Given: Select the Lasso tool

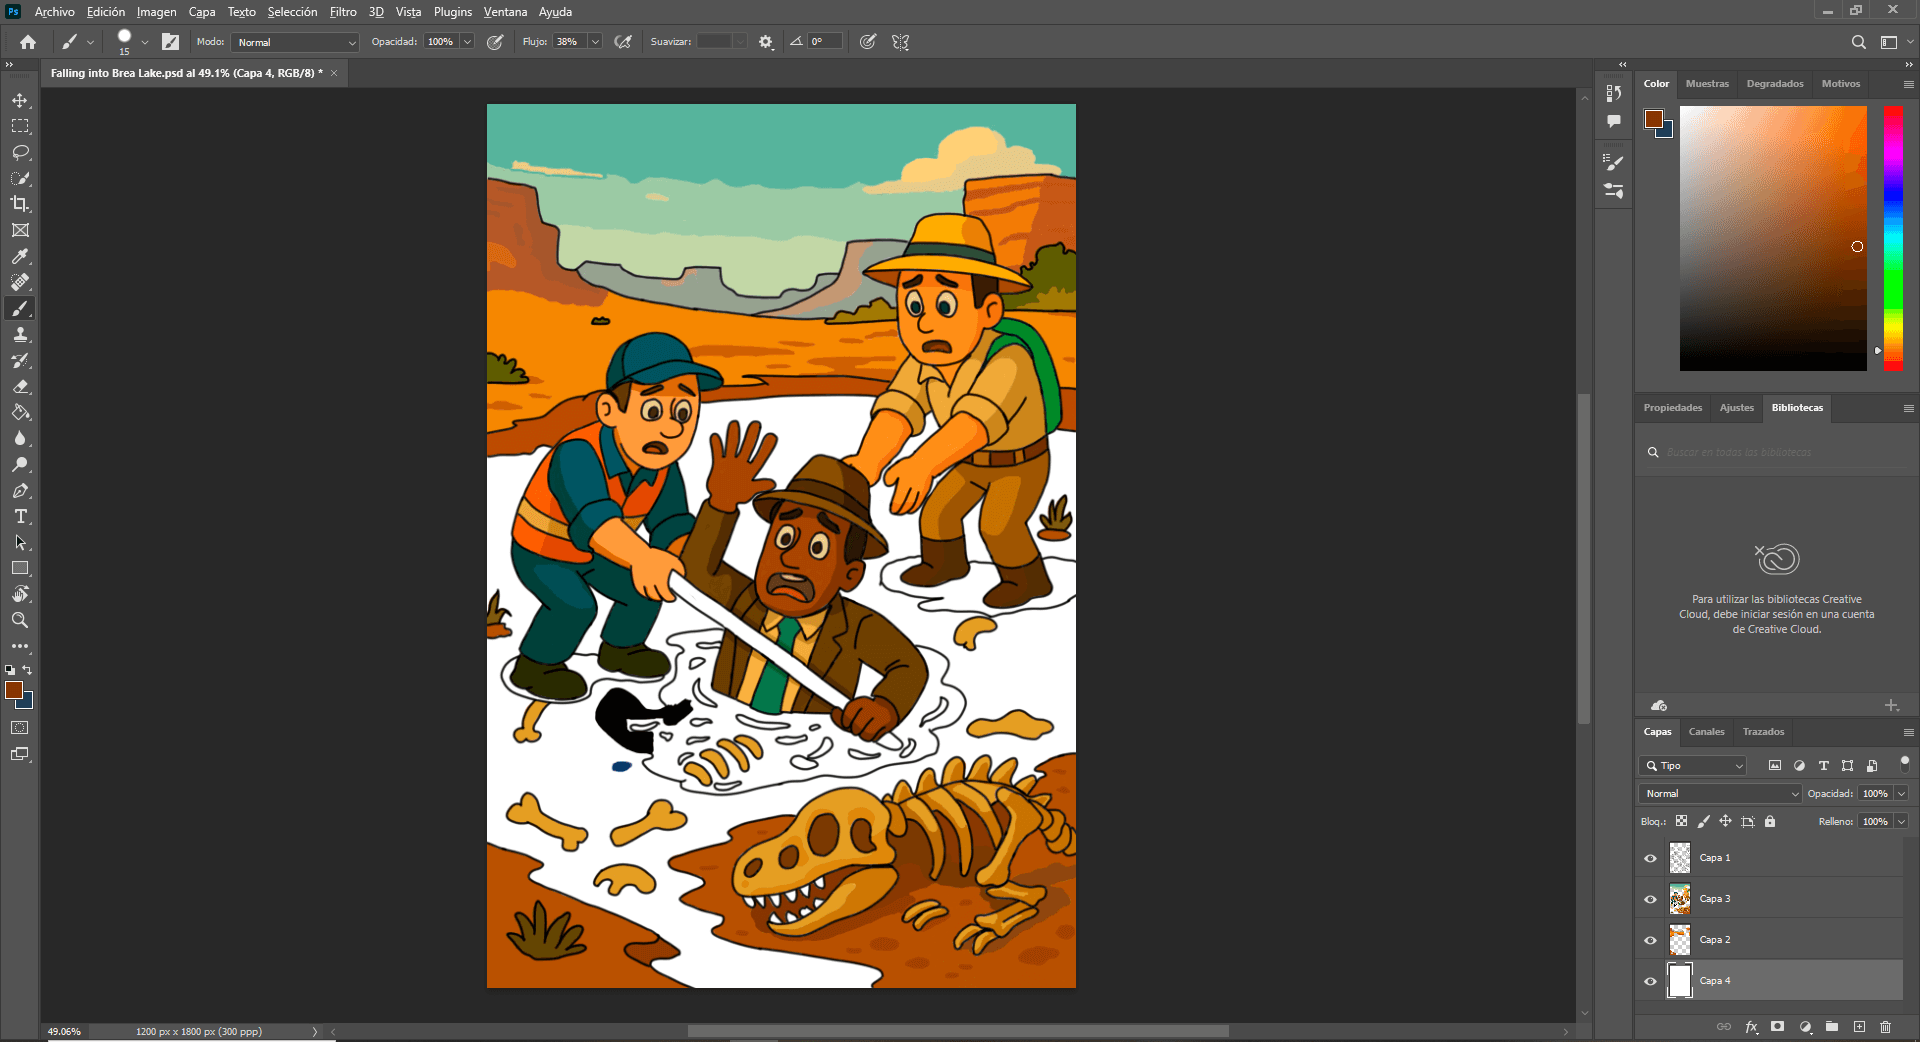Looking at the screenshot, I should coord(20,152).
